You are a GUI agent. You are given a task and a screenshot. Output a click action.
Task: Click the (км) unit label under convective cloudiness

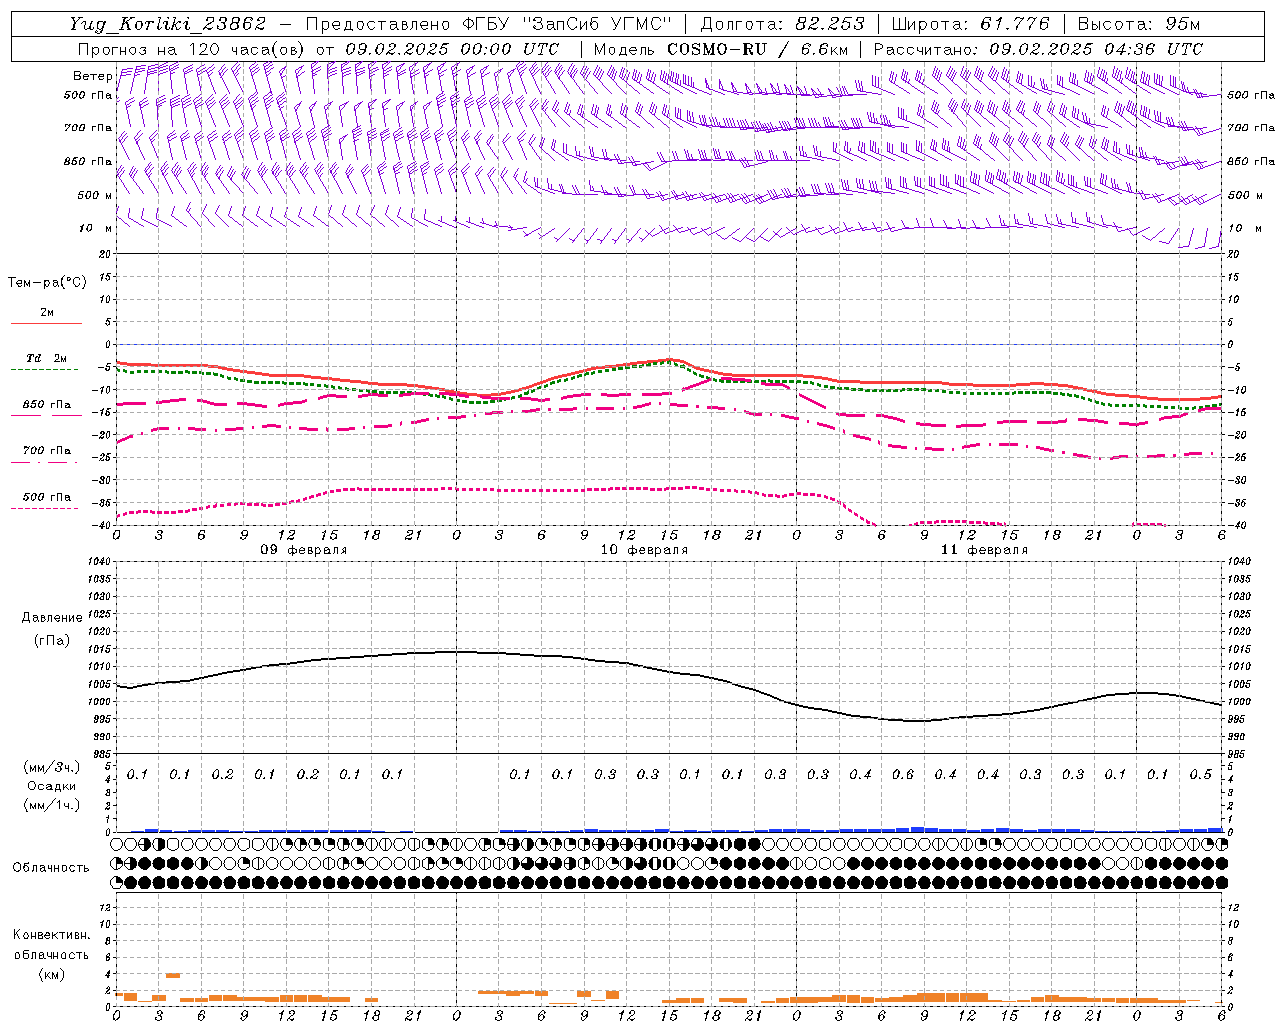point(51,974)
